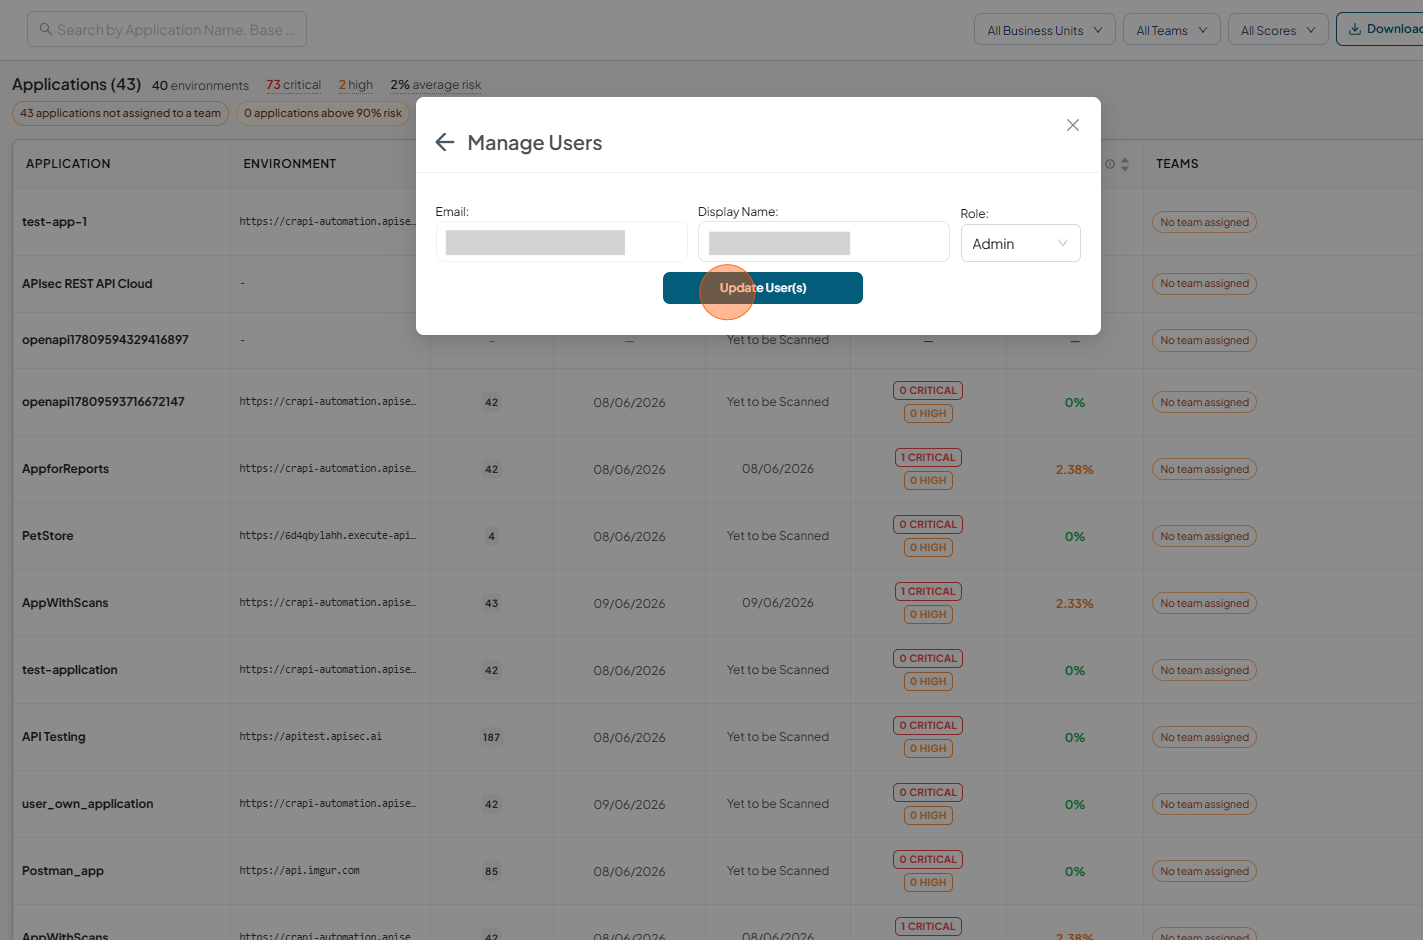This screenshot has width=1423, height=940.
Task: Click No team assigned for test-app-1
Action: (1204, 222)
